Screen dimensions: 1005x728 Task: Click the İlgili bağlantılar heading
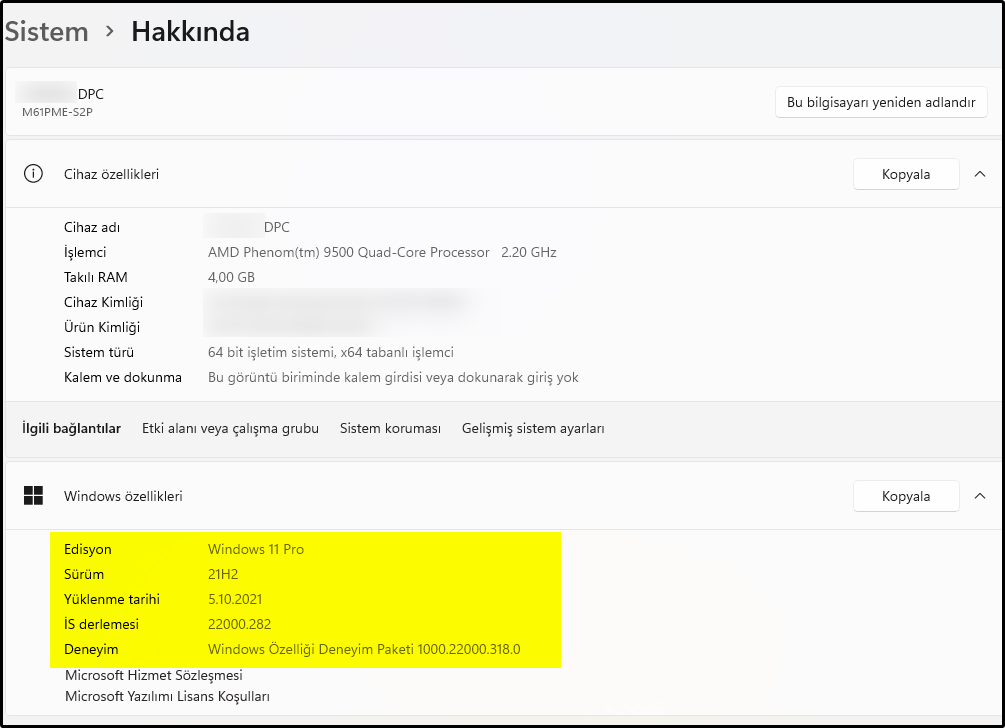[x=71, y=428]
